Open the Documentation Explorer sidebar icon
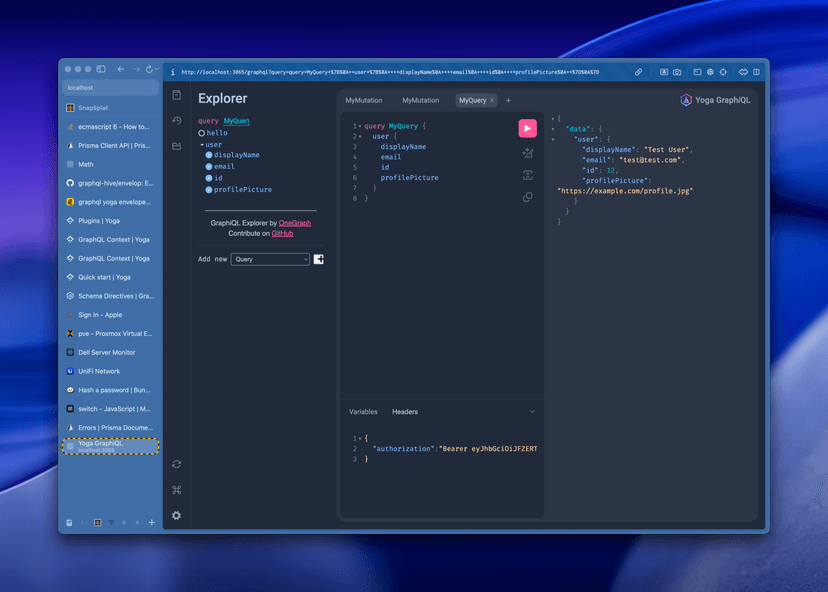The height and width of the screenshot is (592, 828). 177,95
